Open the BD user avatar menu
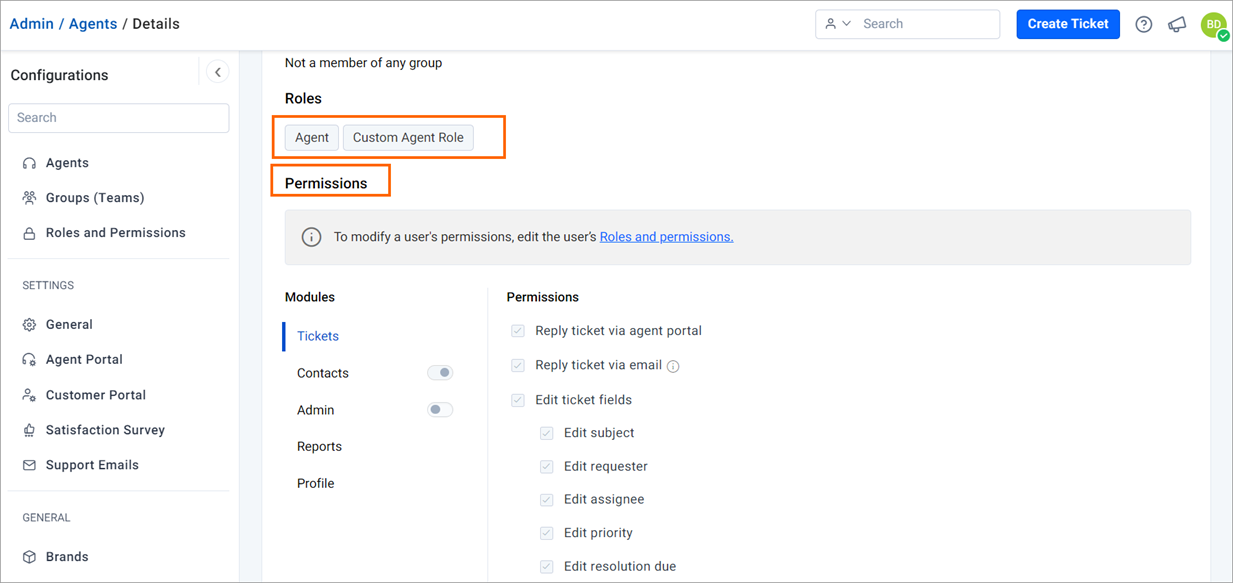This screenshot has width=1233, height=583. (x=1214, y=25)
